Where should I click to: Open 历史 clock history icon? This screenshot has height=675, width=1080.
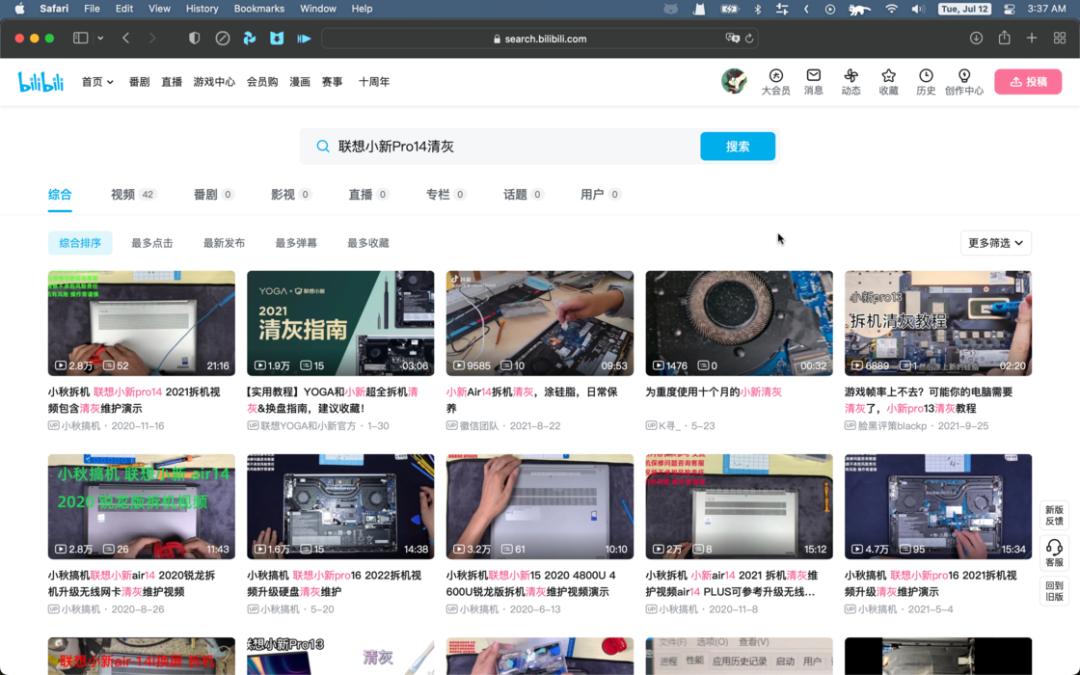click(x=926, y=76)
